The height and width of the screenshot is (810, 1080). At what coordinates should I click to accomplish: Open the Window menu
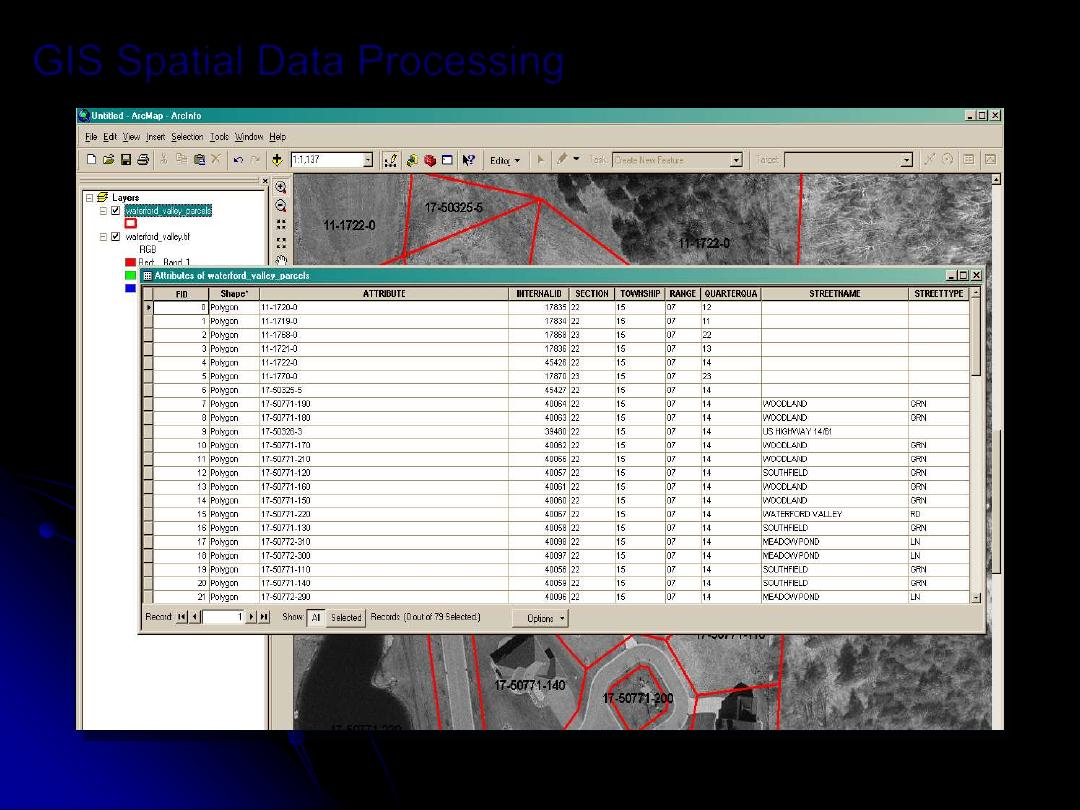(x=249, y=137)
